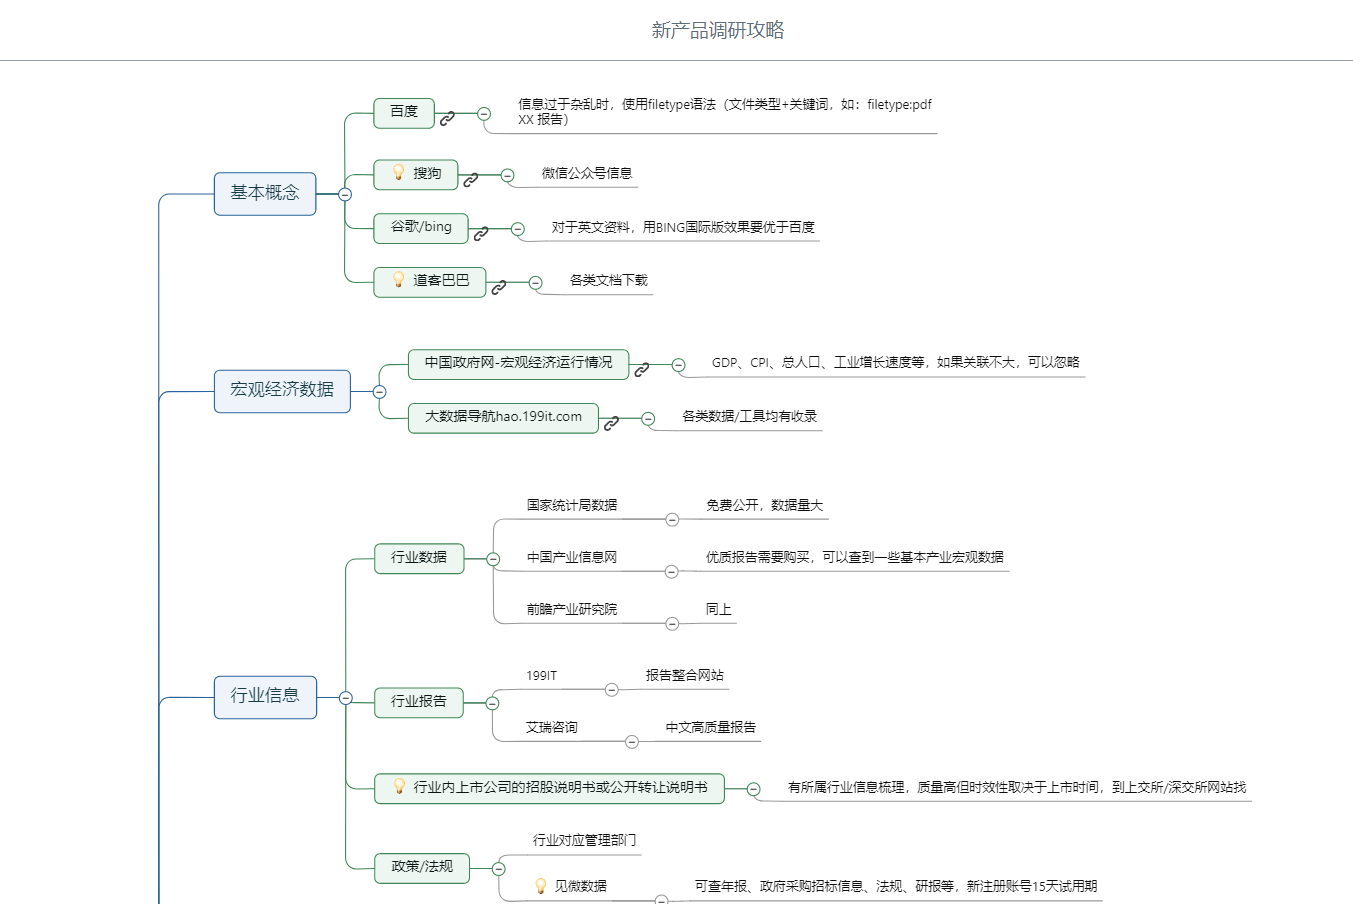Image resolution: width=1353 pixels, height=904 pixels.
Task: Select the 微信公众号信息 note
Action: pyautogui.click(x=587, y=173)
